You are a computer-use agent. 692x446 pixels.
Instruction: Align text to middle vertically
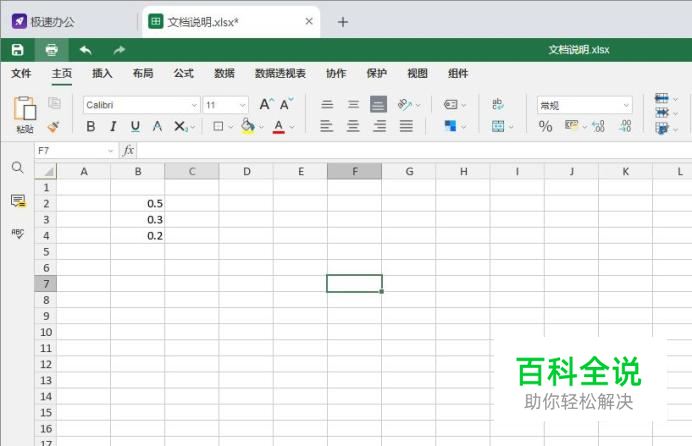click(353, 105)
